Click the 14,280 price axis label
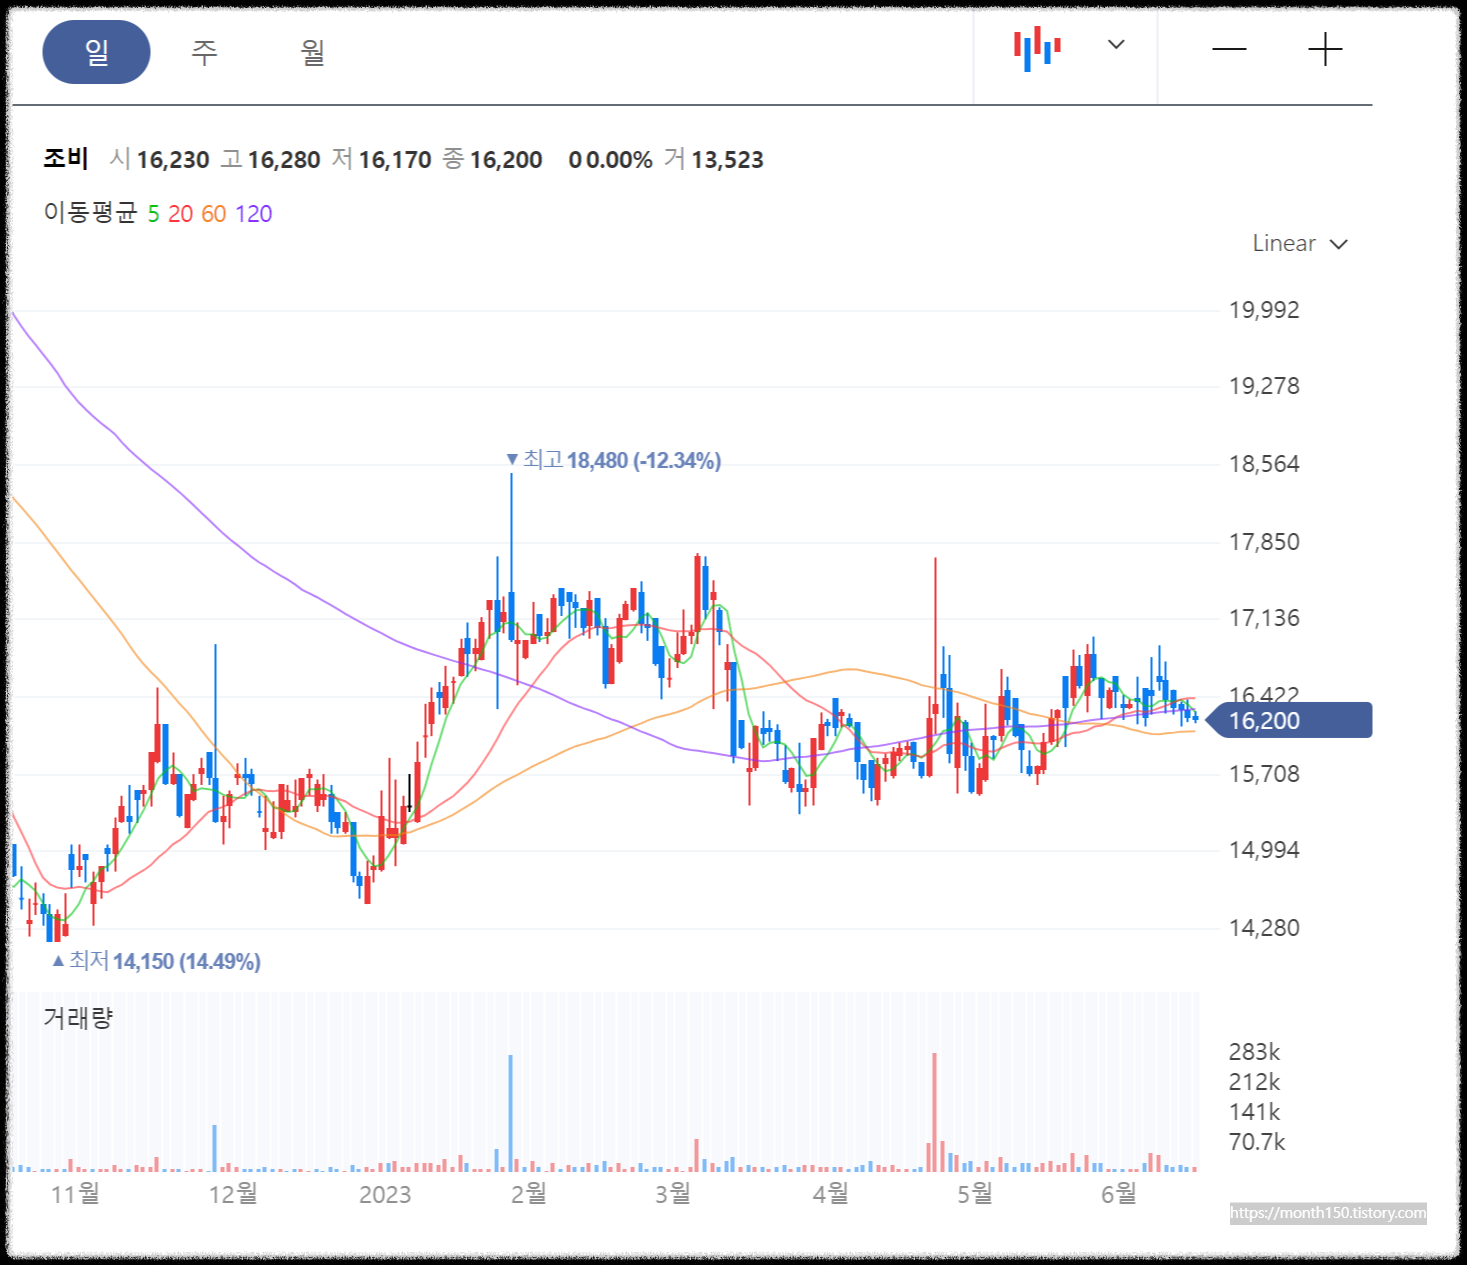Viewport: 1467px width, 1265px height. tap(1264, 928)
